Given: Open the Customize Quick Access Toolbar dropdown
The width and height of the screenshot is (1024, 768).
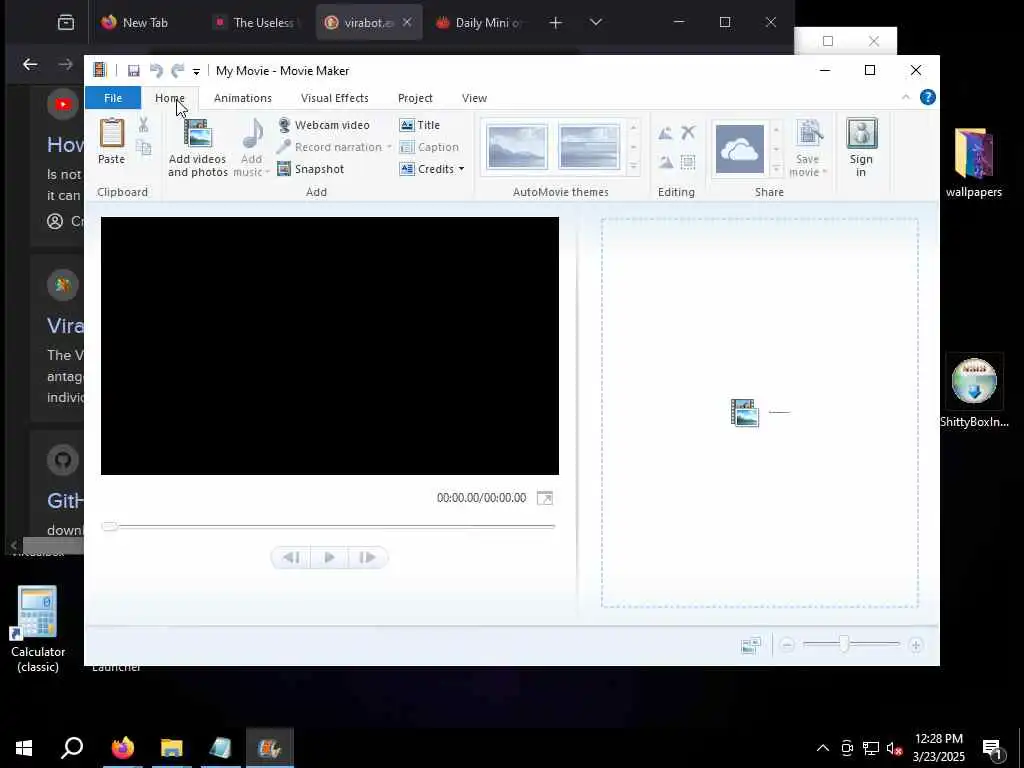Looking at the screenshot, I should tap(196, 72).
